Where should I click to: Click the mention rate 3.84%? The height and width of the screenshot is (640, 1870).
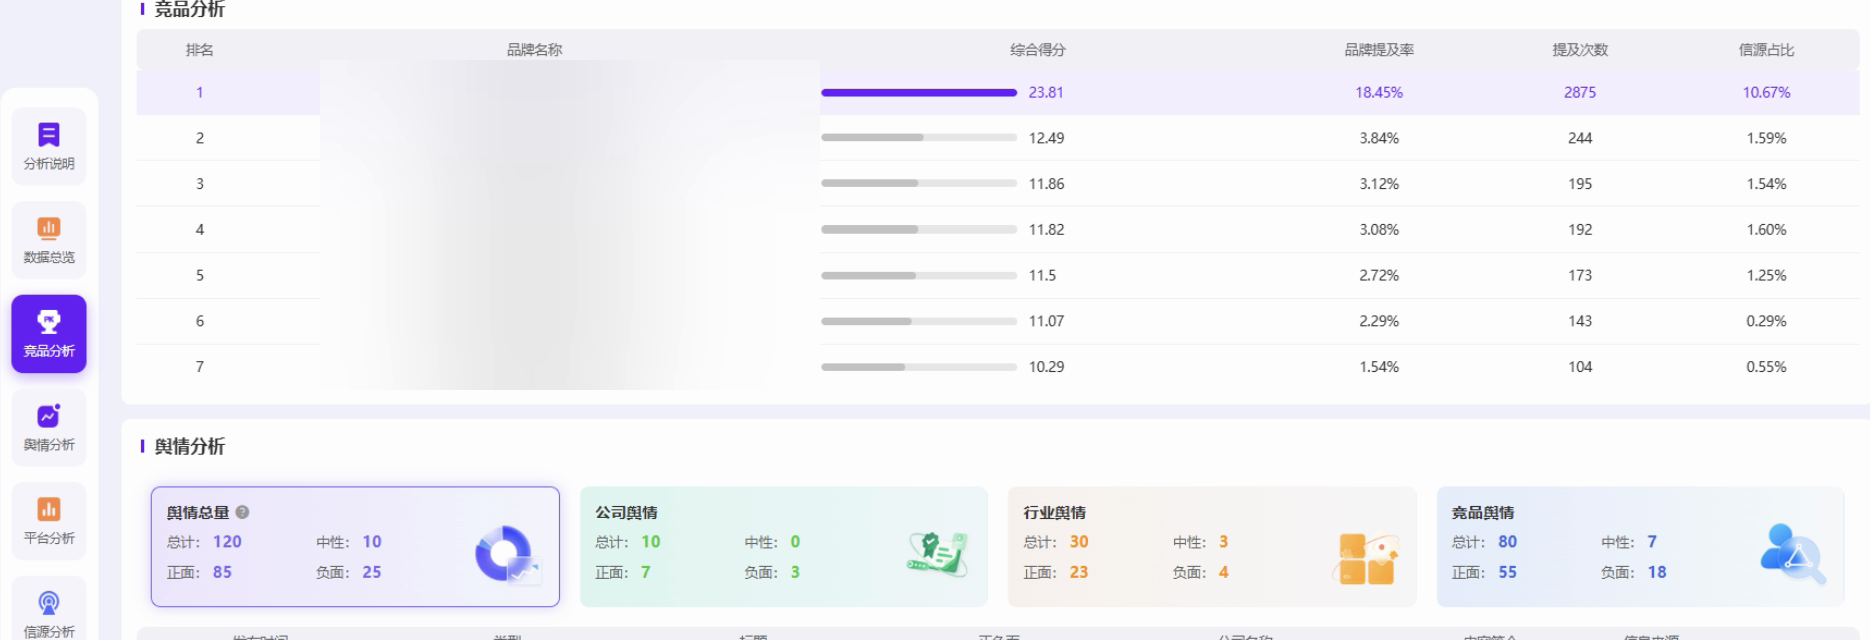tap(1379, 138)
